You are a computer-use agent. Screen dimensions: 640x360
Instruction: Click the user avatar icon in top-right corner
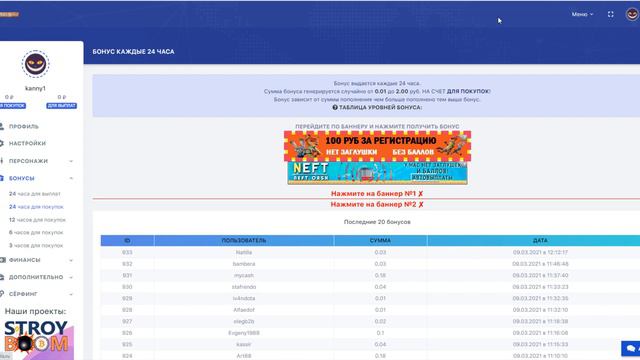tap(632, 14)
